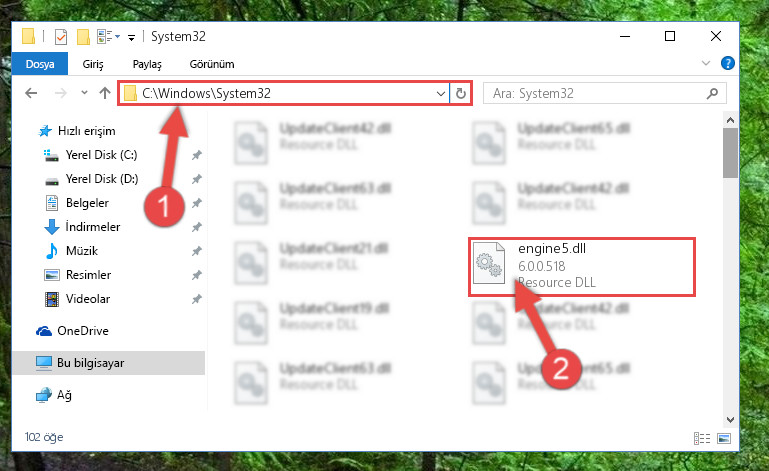Switch to the Görünüm tab
The height and width of the screenshot is (471, 769).
pos(212,64)
